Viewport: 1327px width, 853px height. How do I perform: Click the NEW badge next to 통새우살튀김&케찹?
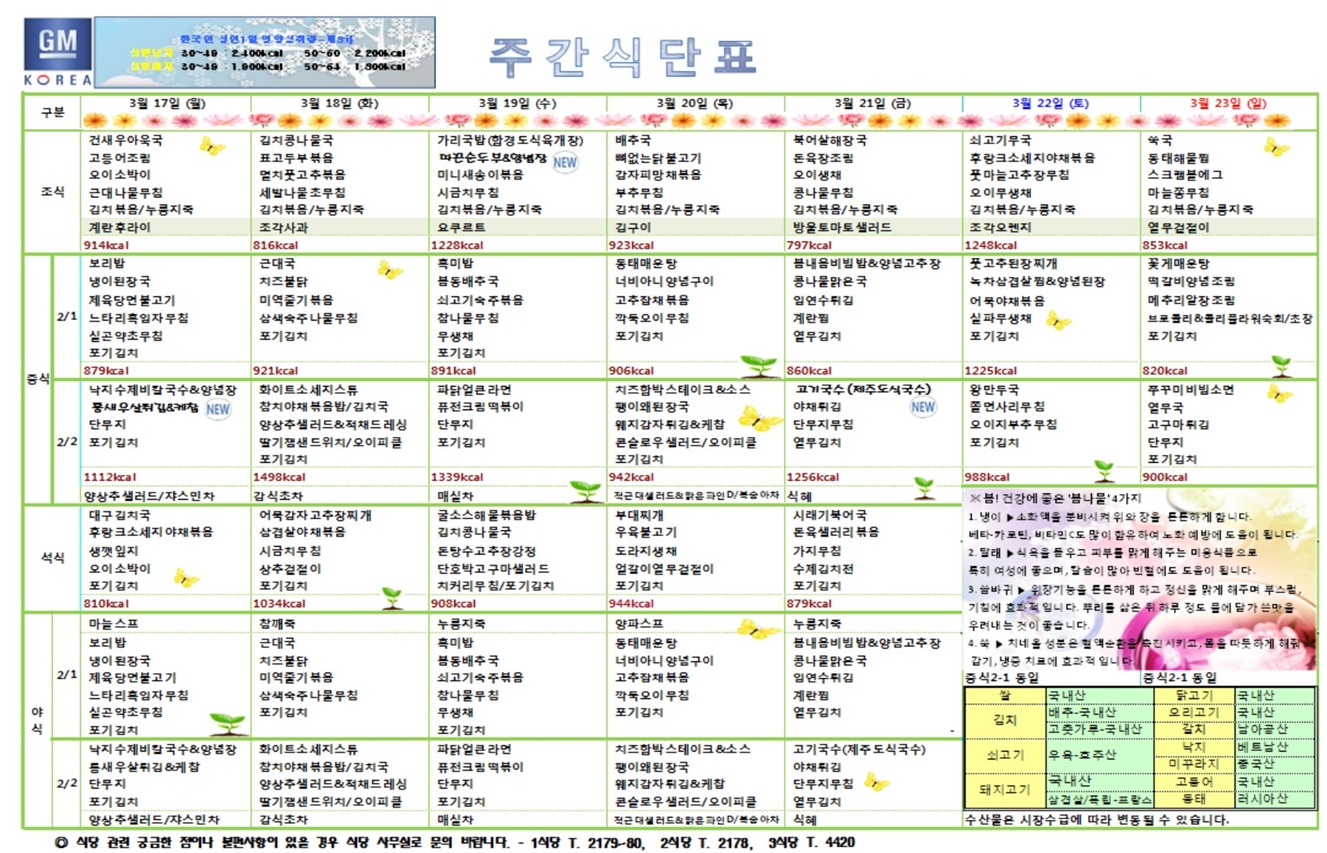coord(218,408)
